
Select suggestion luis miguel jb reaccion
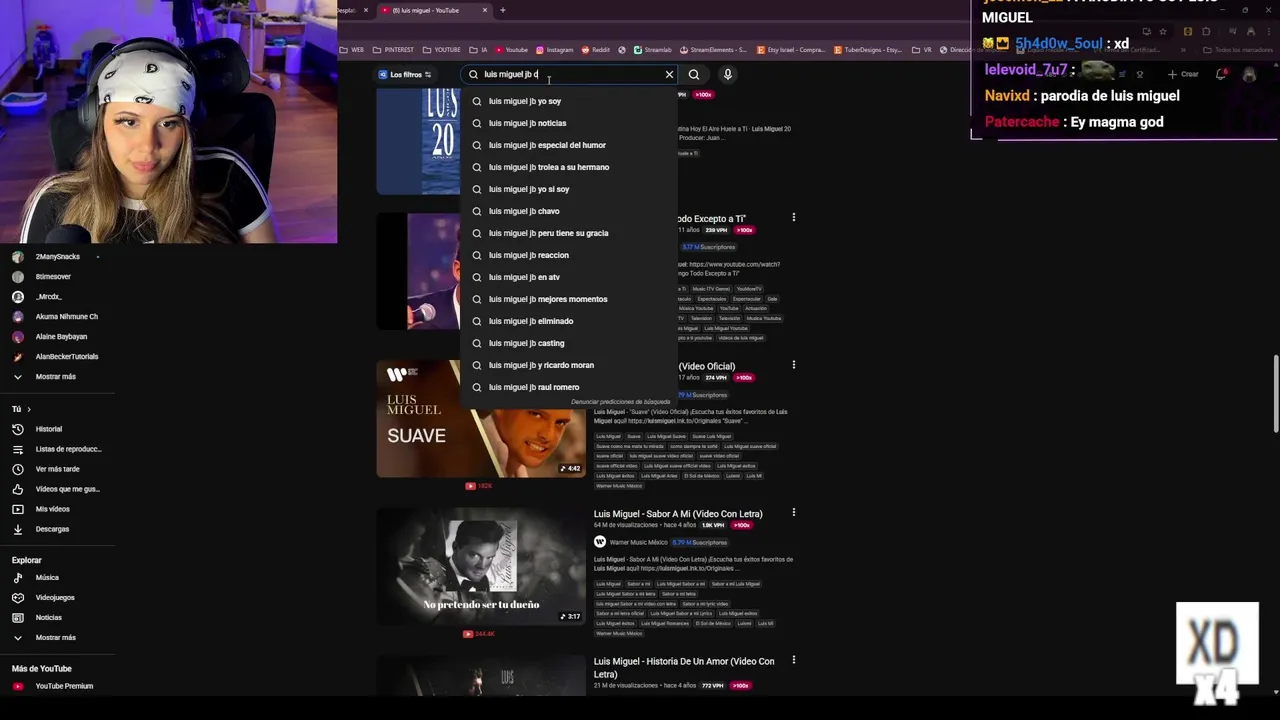tap(569, 255)
